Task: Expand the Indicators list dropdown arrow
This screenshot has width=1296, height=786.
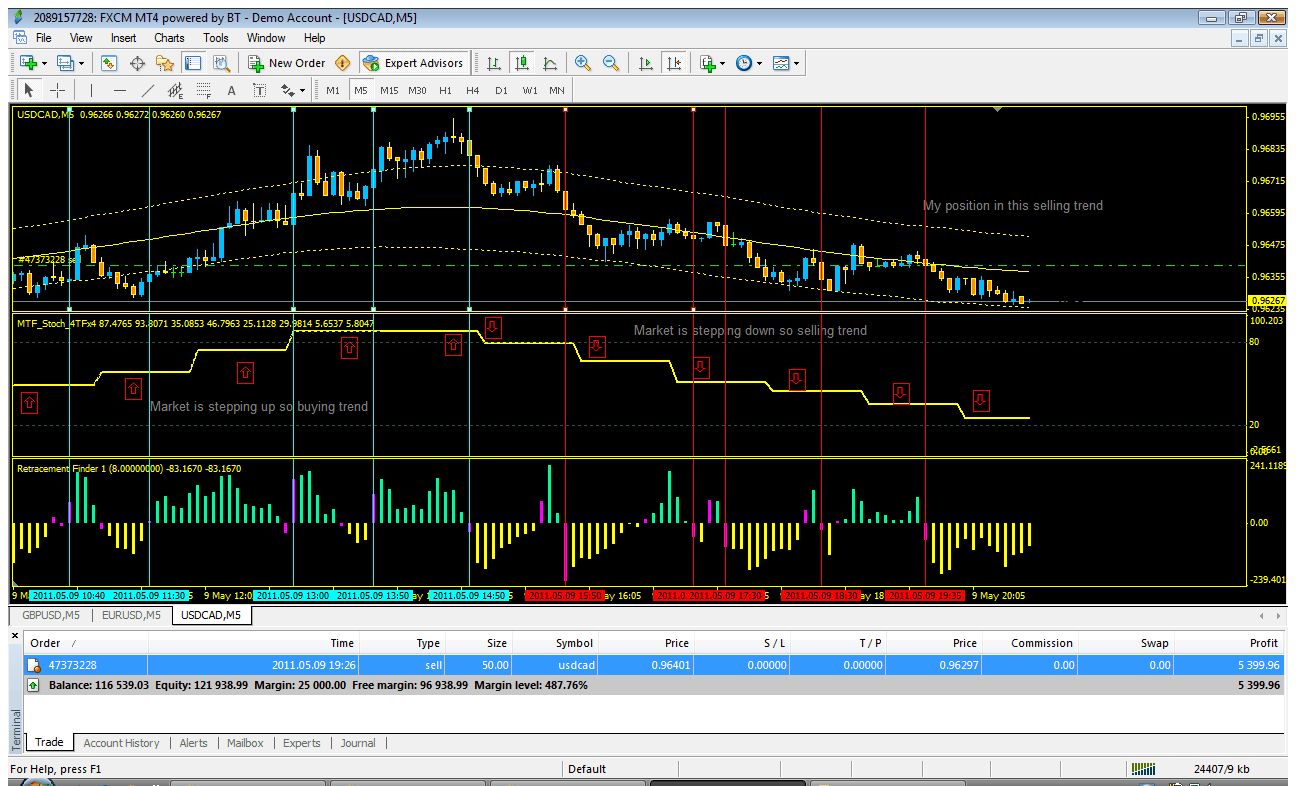Action: click(722, 63)
